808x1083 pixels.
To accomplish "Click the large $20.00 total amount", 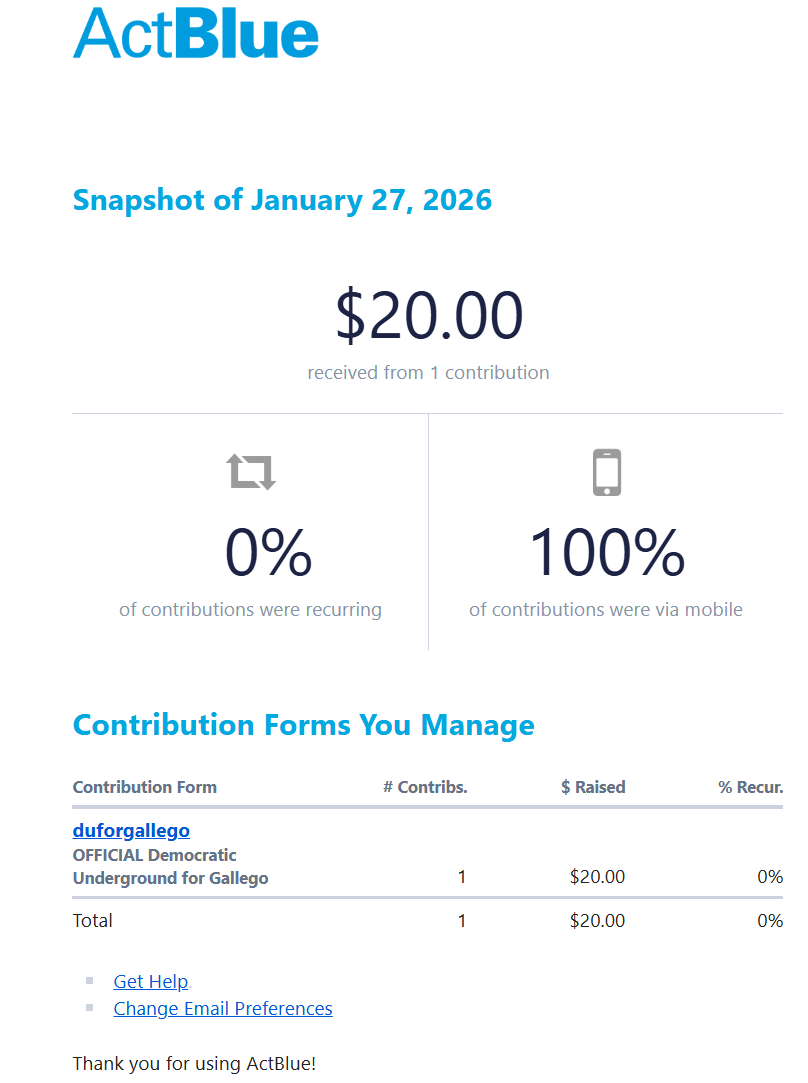I will point(428,315).
